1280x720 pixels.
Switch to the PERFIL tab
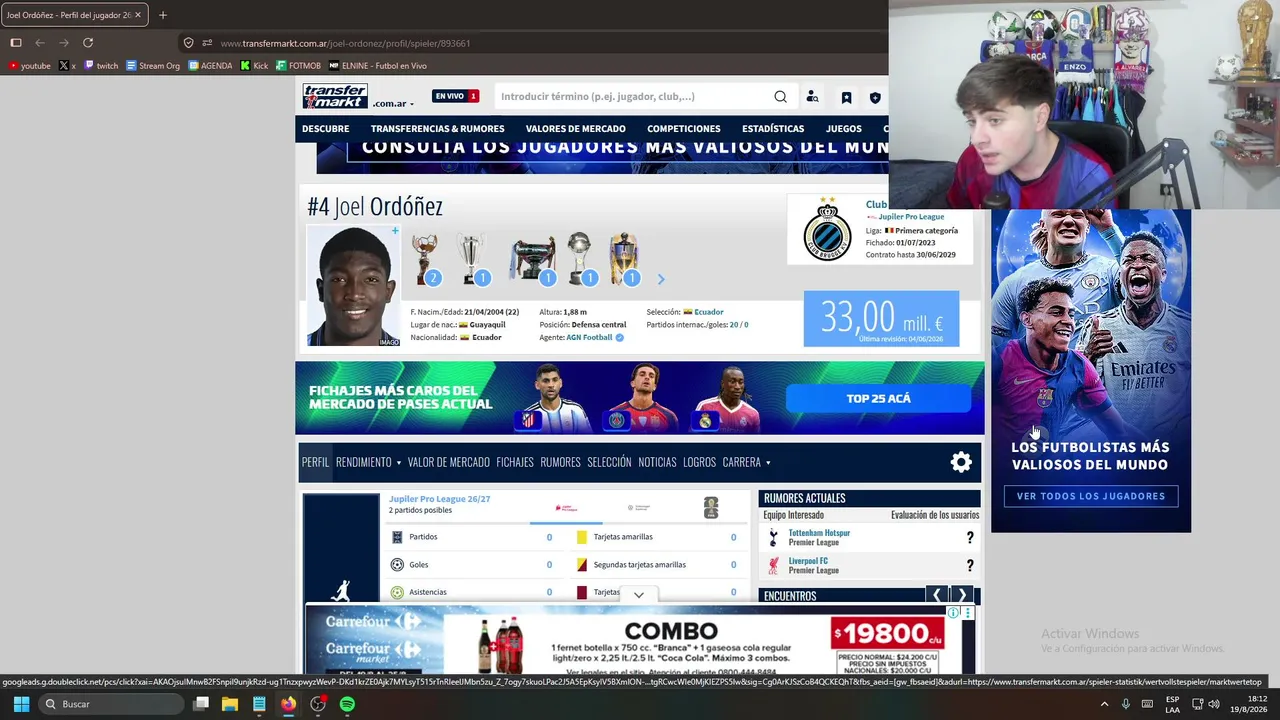(315, 462)
